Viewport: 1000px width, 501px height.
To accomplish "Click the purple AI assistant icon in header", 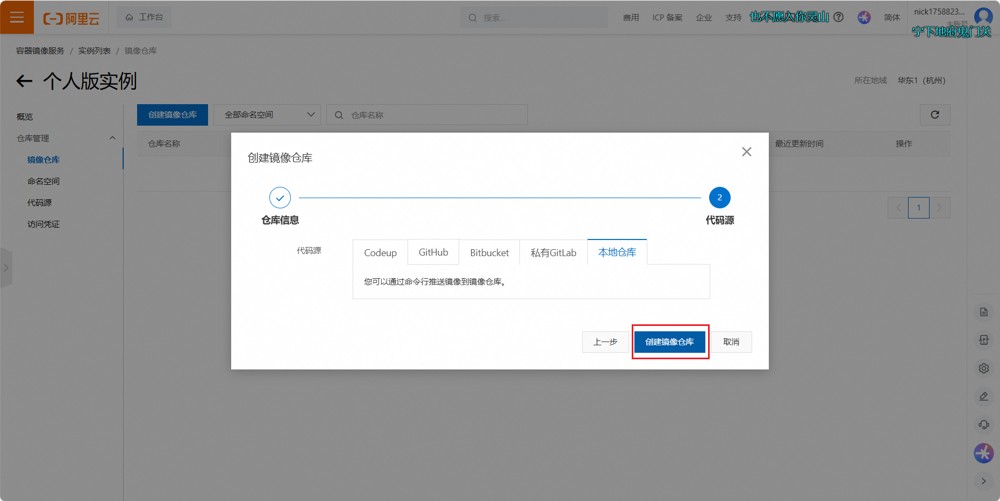I will pyautogui.click(x=864, y=17).
